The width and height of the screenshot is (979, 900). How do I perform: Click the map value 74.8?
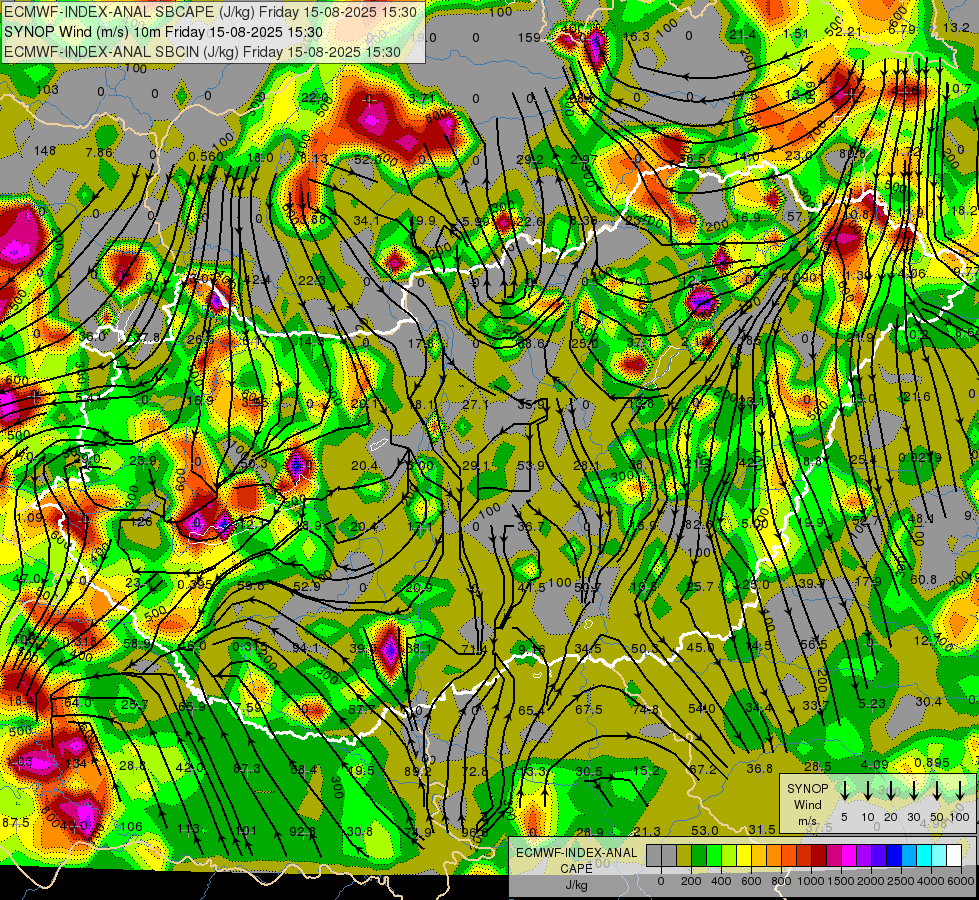click(x=646, y=710)
